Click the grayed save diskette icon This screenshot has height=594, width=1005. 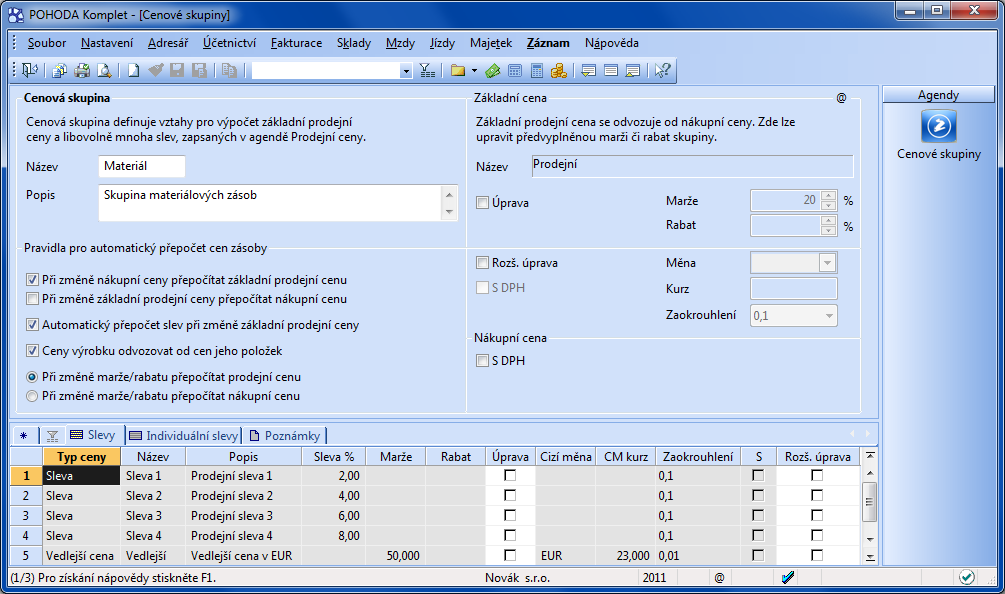tap(177, 70)
